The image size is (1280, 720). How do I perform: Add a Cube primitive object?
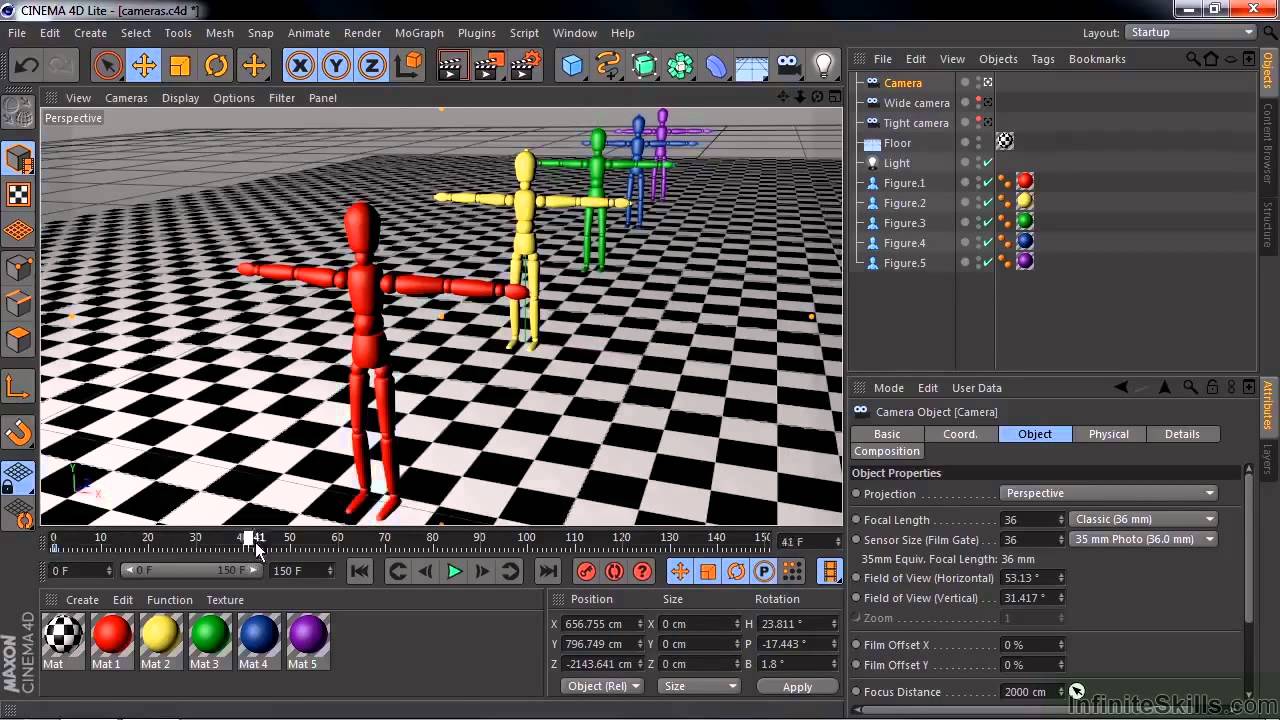click(572, 67)
